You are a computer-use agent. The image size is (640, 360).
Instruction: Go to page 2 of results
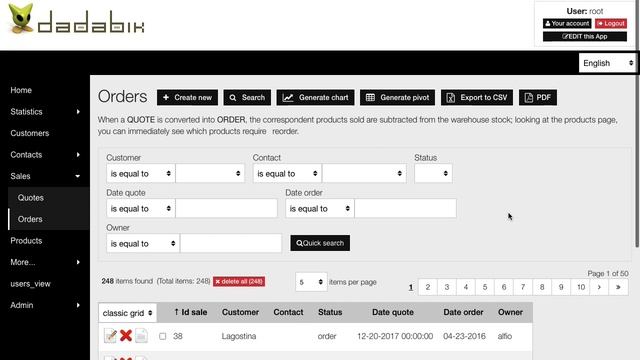(x=428, y=287)
